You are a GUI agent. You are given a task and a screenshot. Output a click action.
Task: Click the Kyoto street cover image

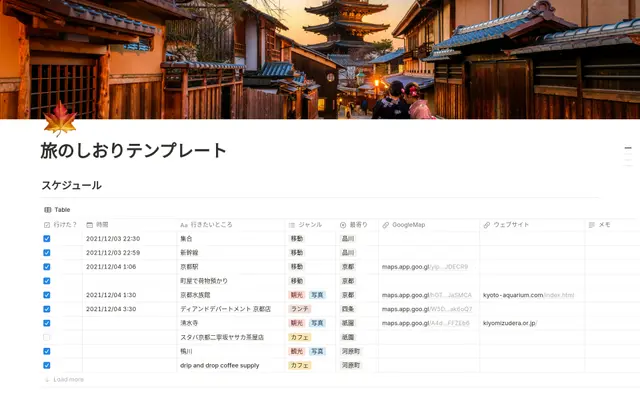[x=320, y=60]
